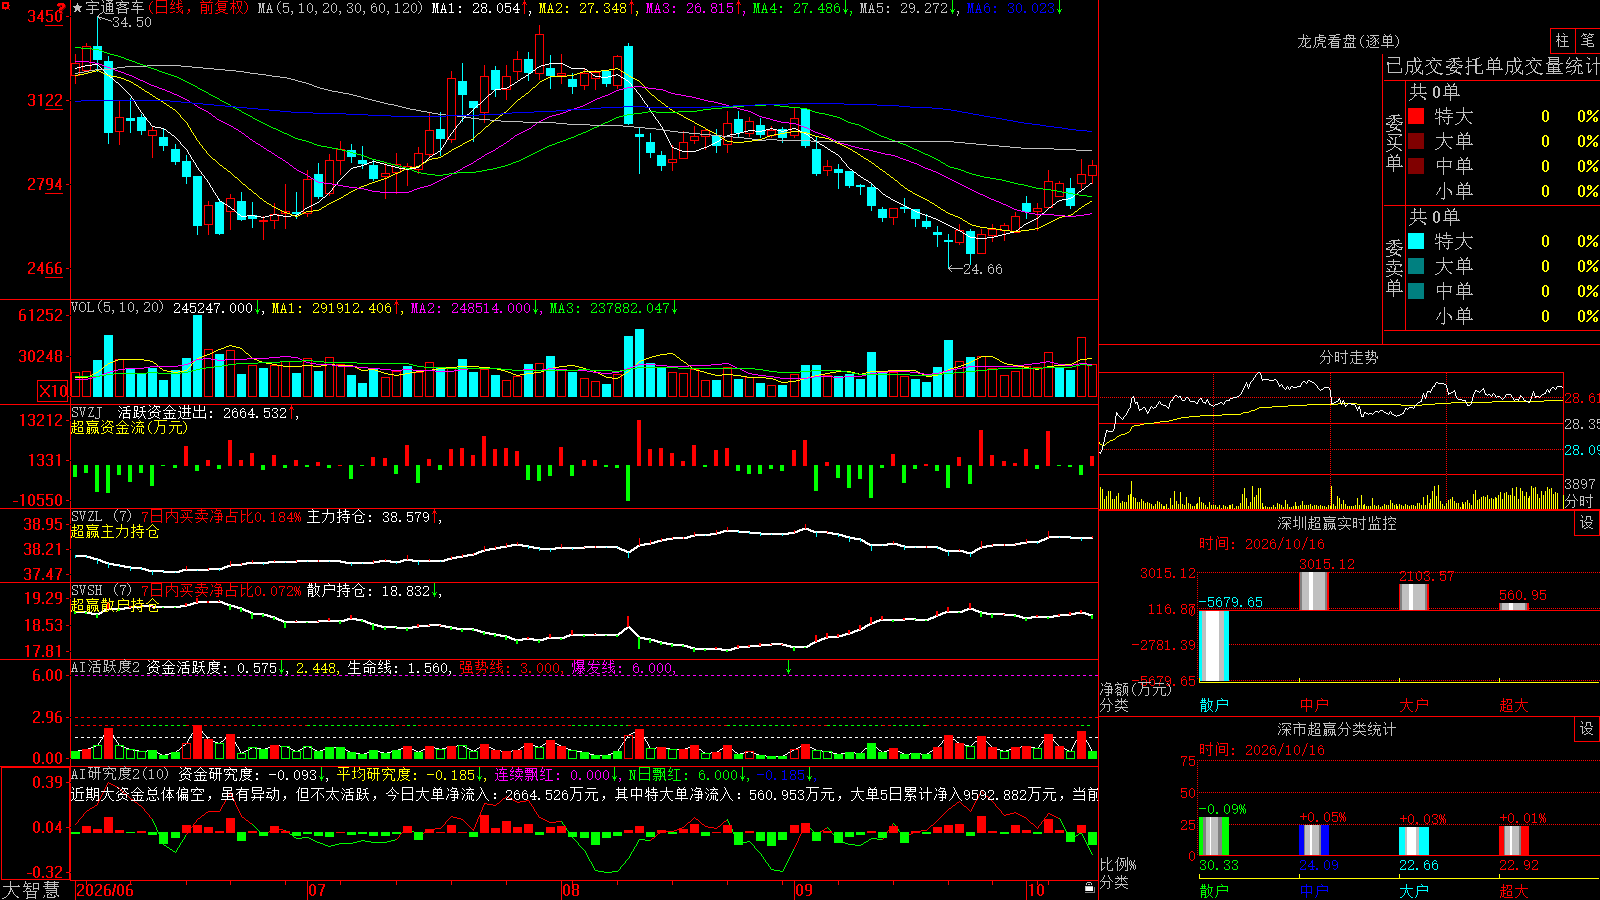Click the red help mark near 3450
The height and width of the screenshot is (900, 1600).
(62, 9)
